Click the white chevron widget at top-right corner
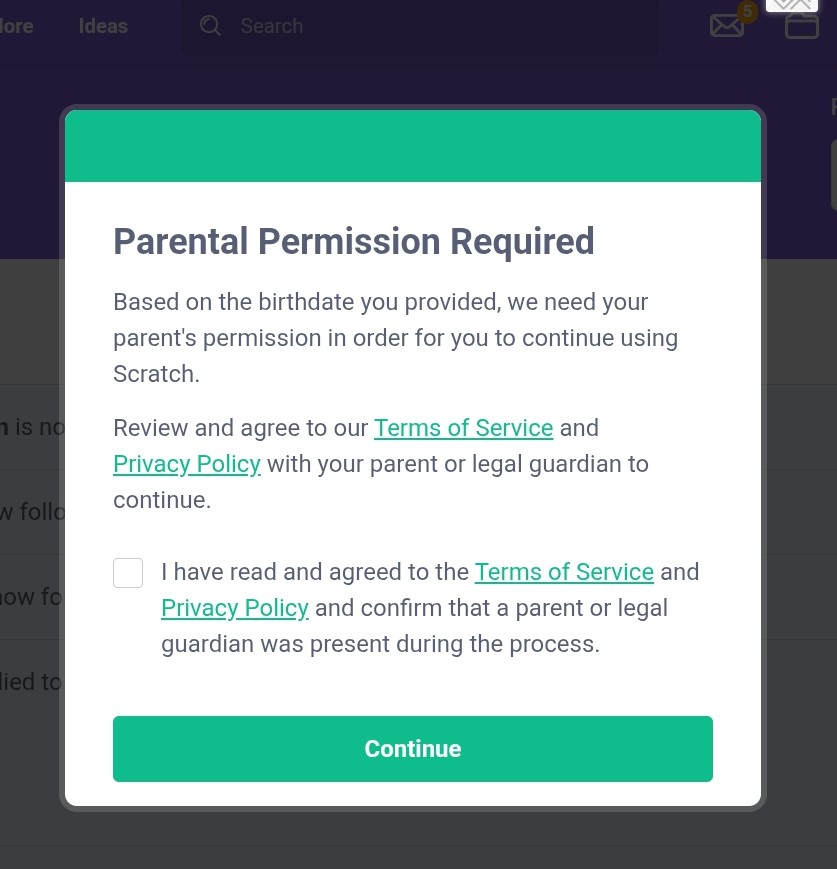The width and height of the screenshot is (837, 869). [x=791, y=5]
